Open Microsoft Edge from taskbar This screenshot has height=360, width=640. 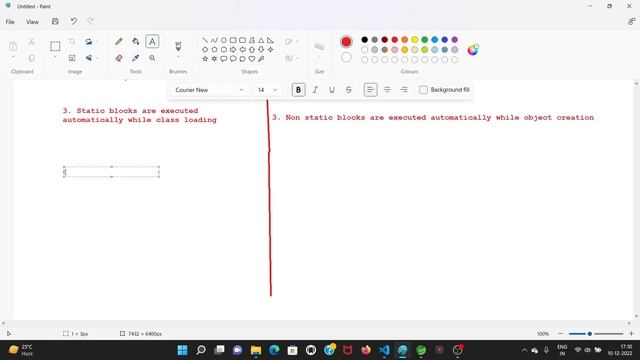274,350
